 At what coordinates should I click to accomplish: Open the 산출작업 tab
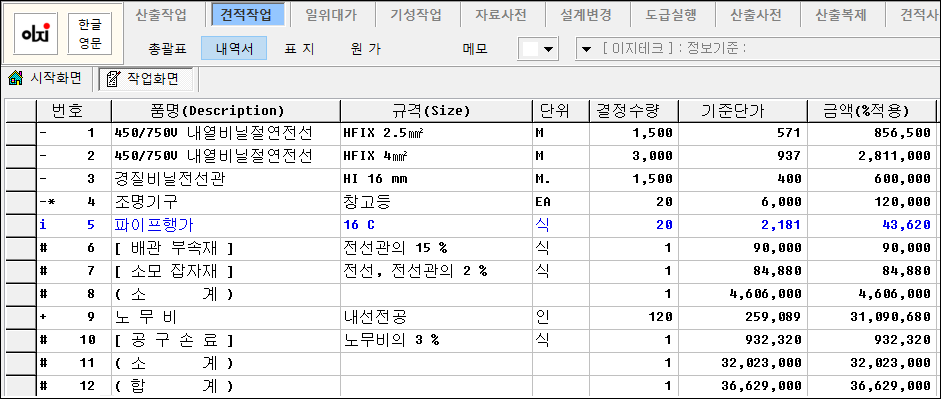pos(161,15)
